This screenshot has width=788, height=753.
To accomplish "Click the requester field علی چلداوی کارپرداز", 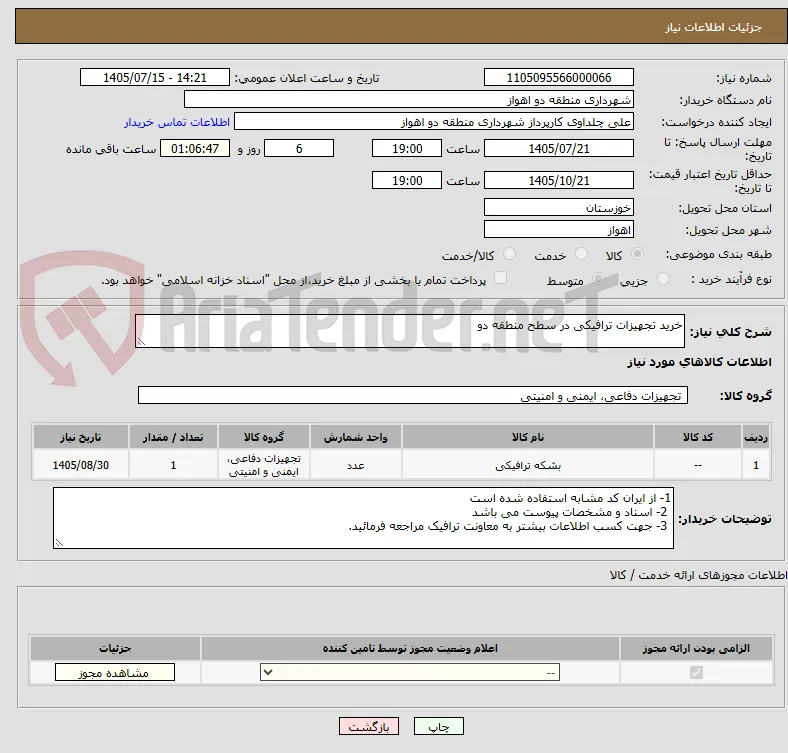I will click(434, 122).
